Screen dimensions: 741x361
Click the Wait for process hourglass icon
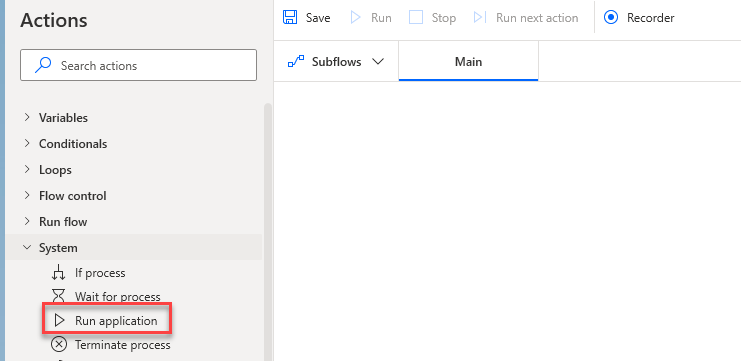[59, 296]
